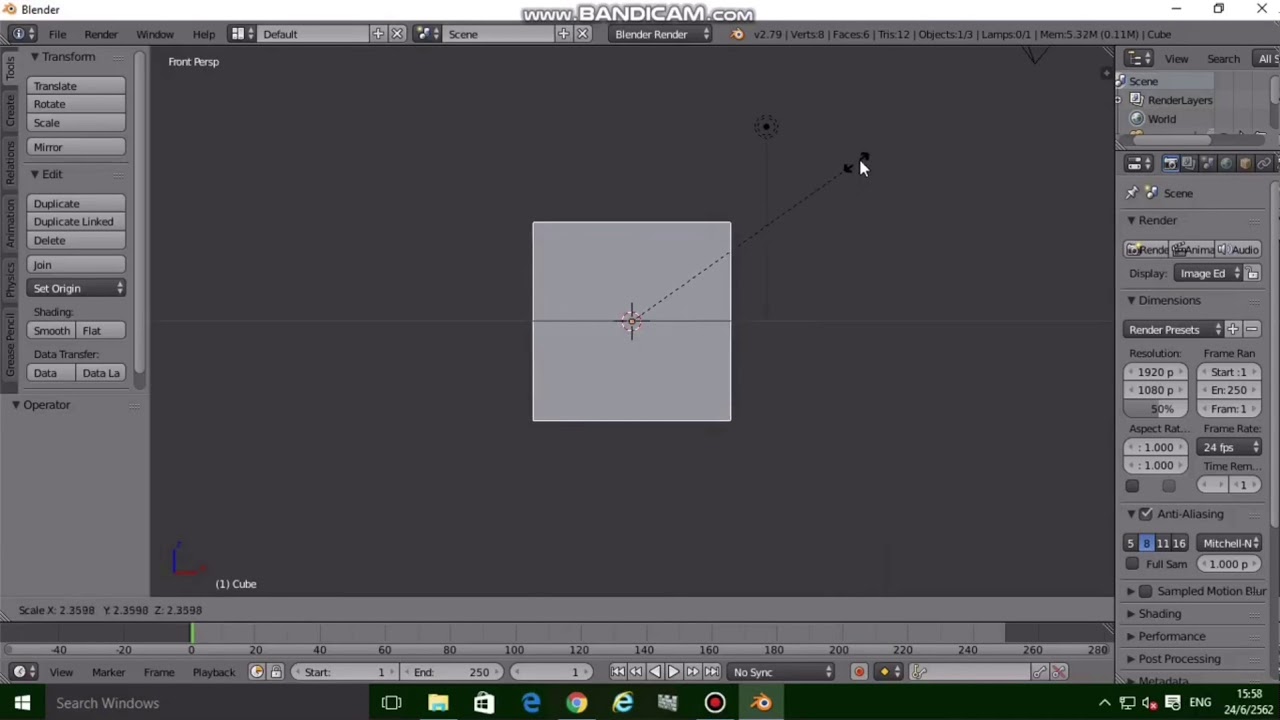1280x720 pixels.
Task: Open Windows Task View
Action: [391, 703]
